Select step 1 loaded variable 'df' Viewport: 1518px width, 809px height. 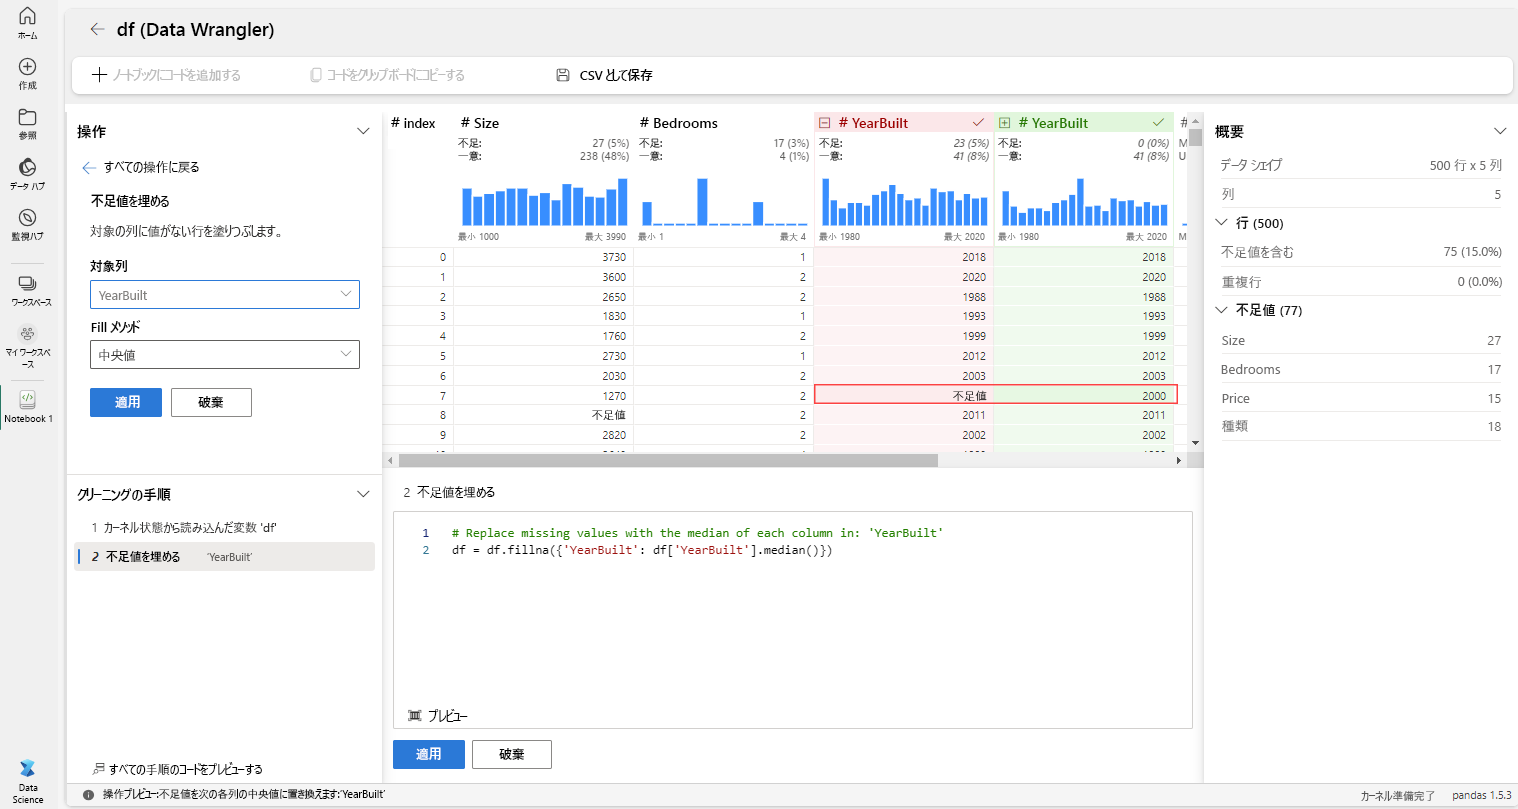pos(225,527)
